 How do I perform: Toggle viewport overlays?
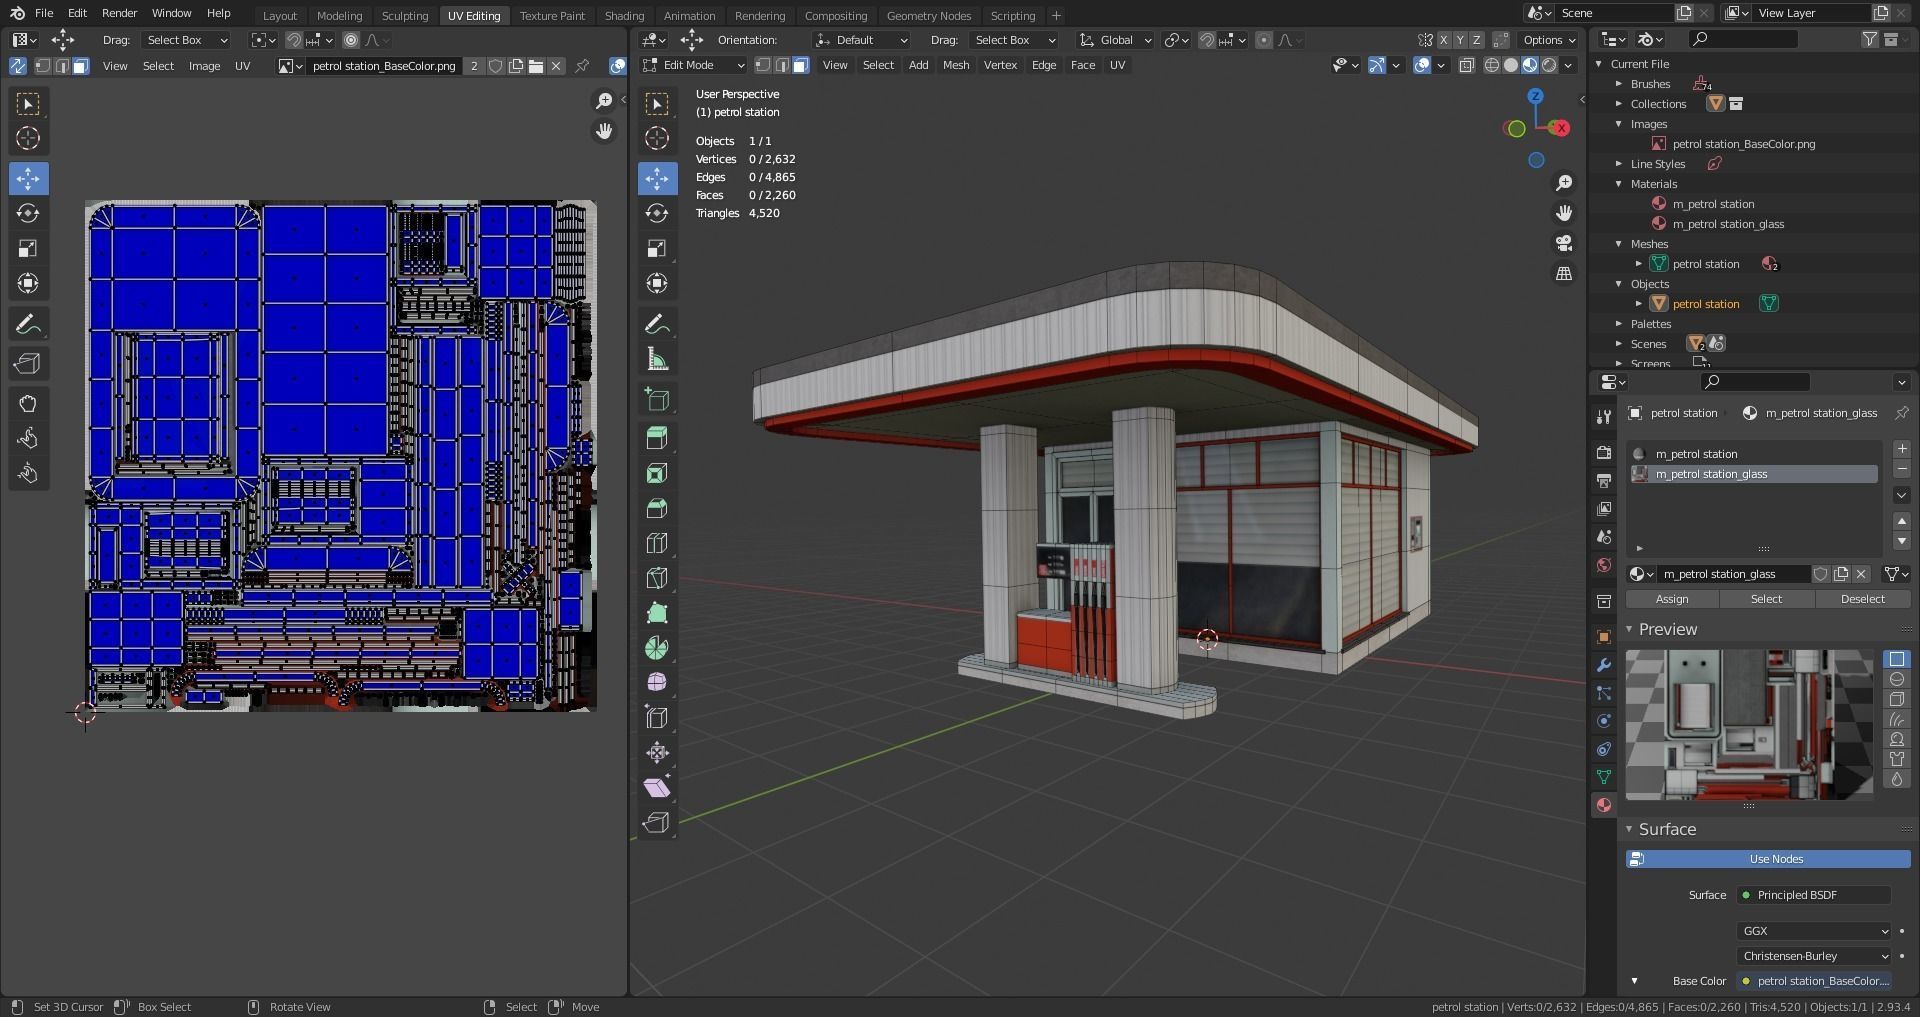coord(1422,65)
